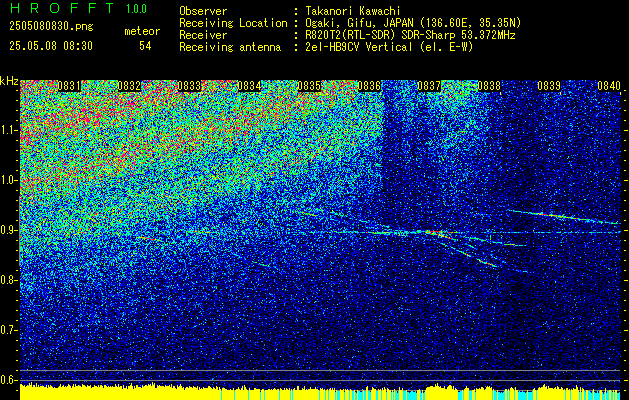Click the Receiving antenna label
The height and width of the screenshot is (400, 629).
tap(230, 47)
